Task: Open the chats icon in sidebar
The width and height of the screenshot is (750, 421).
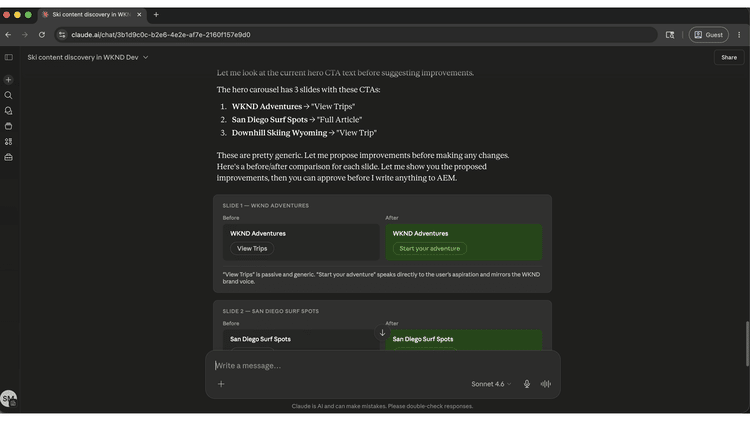Action: pos(9,111)
